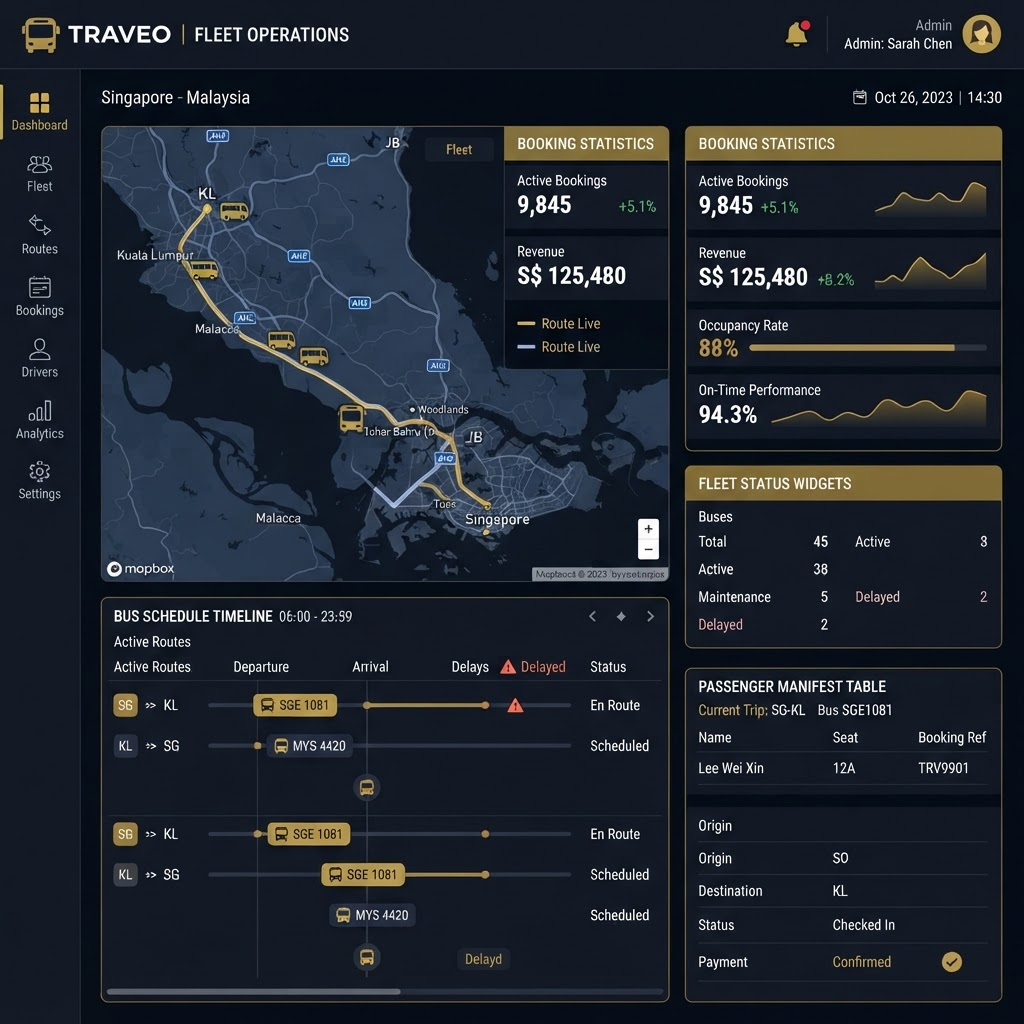The height and width of the screenshot is (1024, 1024).
Task: Open Sarah Chen's profile avatar
Action: pyautogui.click(x=981, y=34)
